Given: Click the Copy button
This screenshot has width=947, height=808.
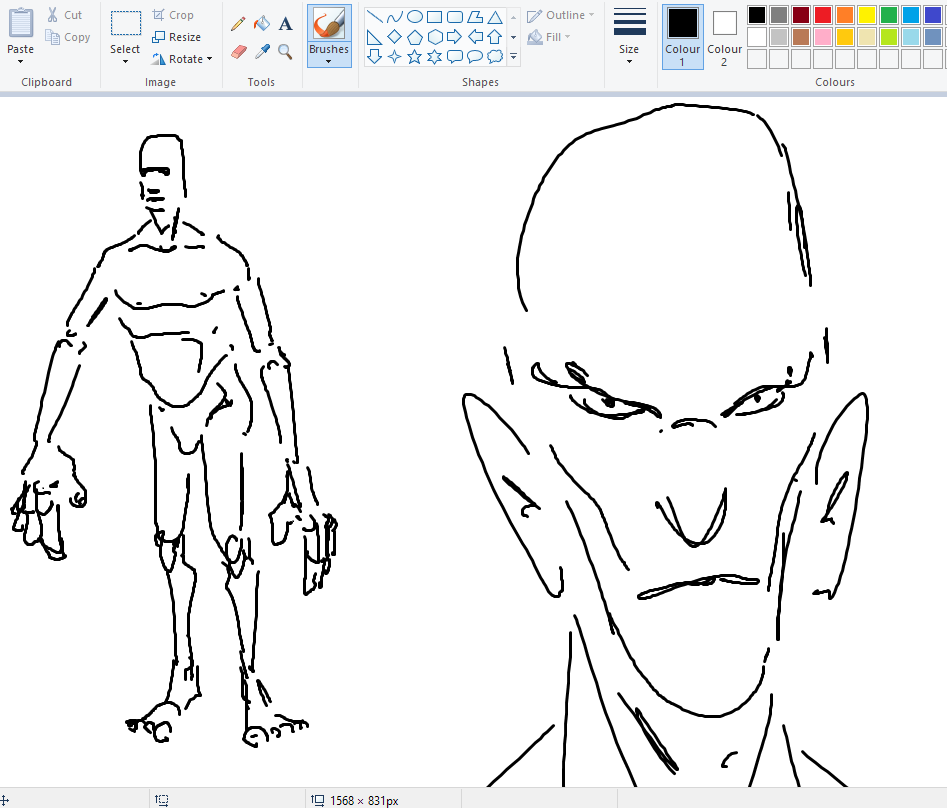Looking at the screenshot, I should 68,37.
